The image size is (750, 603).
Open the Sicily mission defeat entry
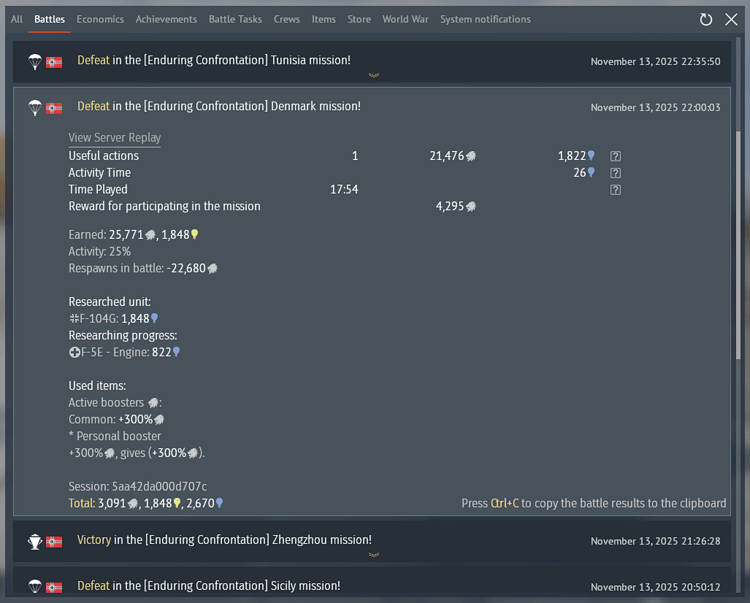coord(209,587)
